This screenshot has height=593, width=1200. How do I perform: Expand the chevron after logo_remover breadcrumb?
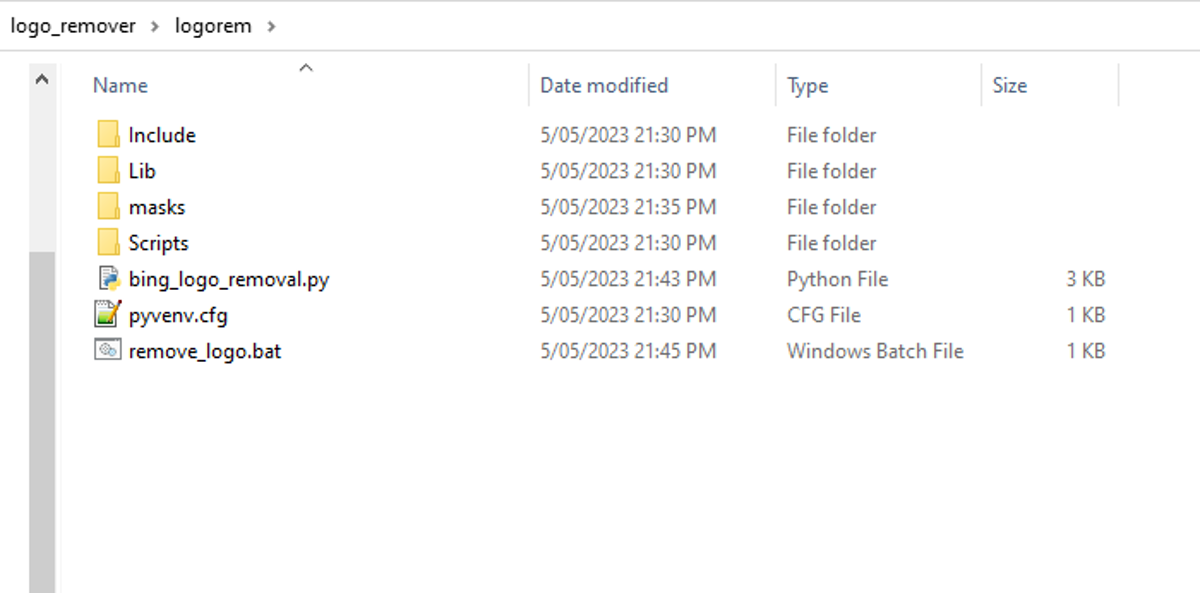point(154,26)
